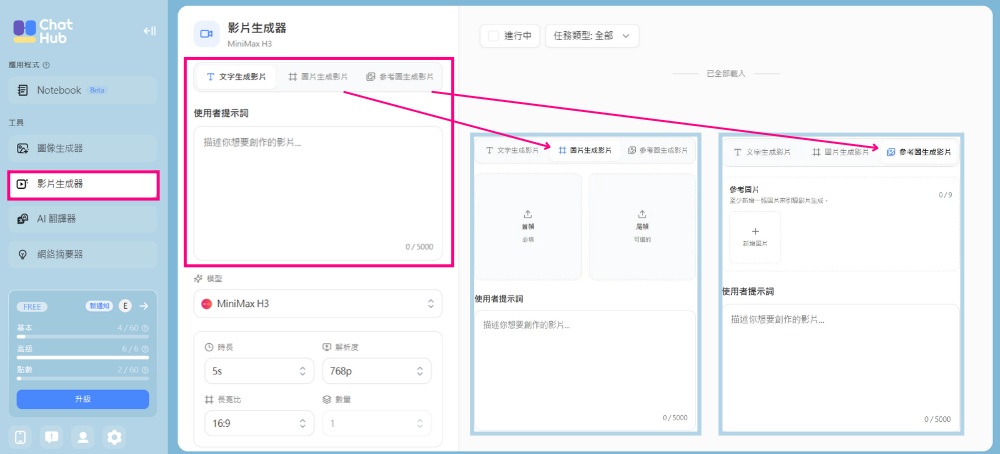Open the feedback speech-bubble icon
Image resolution: width=1000 pixels, height=454 pixels.
(51, 437)
